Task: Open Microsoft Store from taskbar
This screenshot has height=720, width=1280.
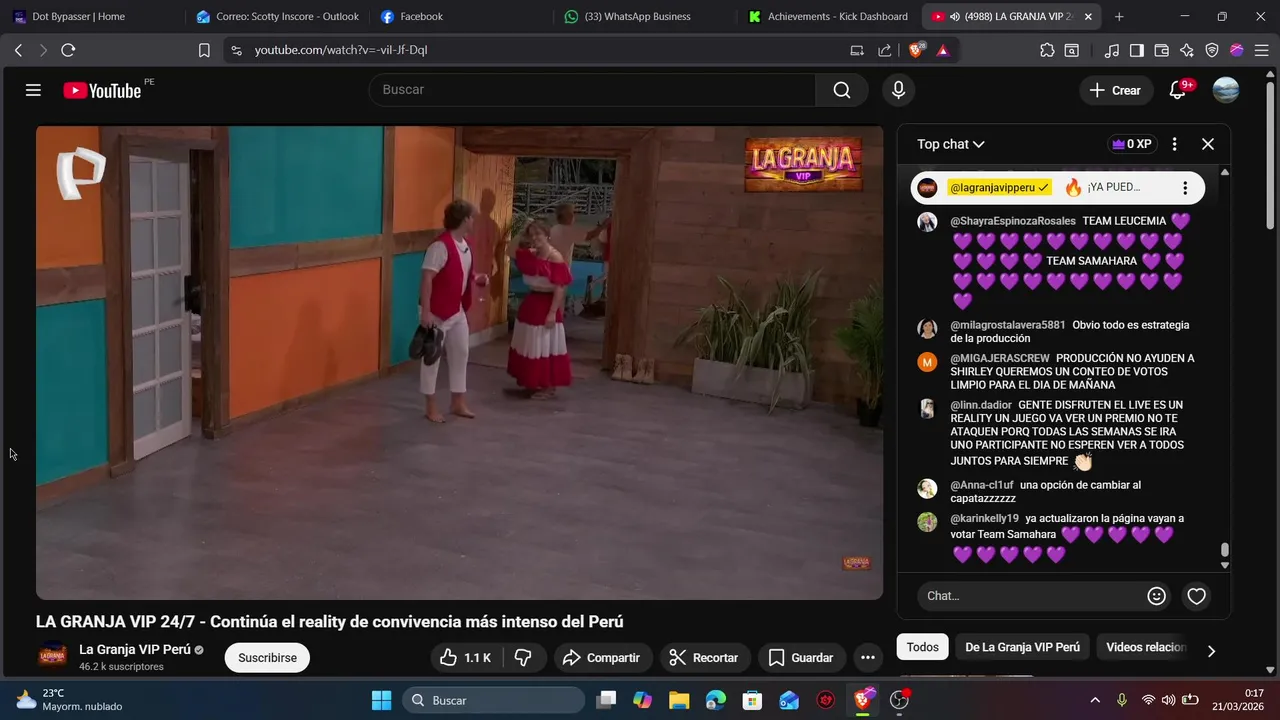Action: coord(752,700)
